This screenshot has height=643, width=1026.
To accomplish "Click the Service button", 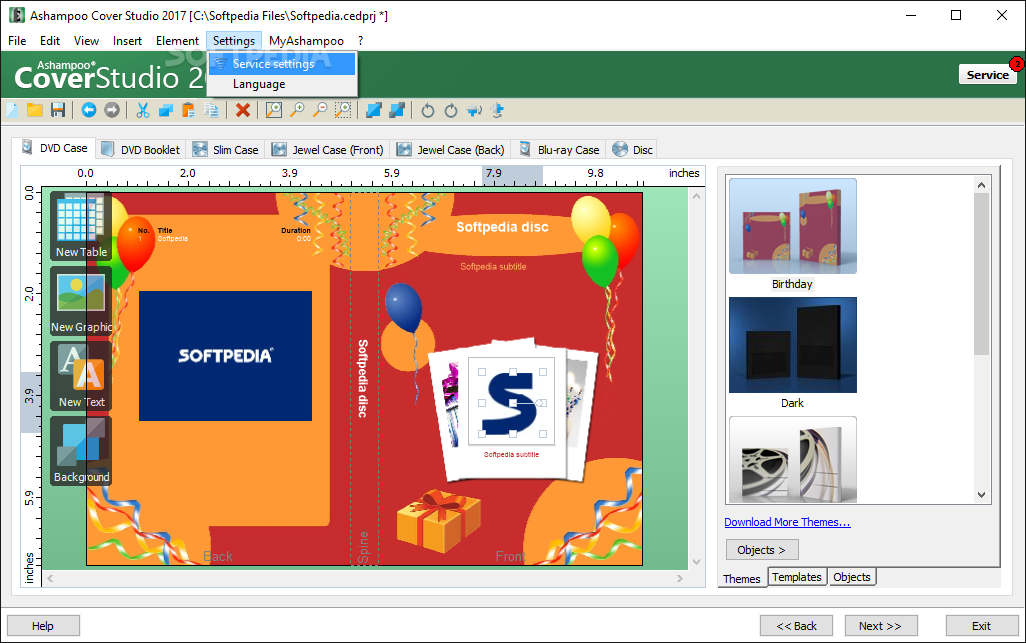I will (987, 75).
